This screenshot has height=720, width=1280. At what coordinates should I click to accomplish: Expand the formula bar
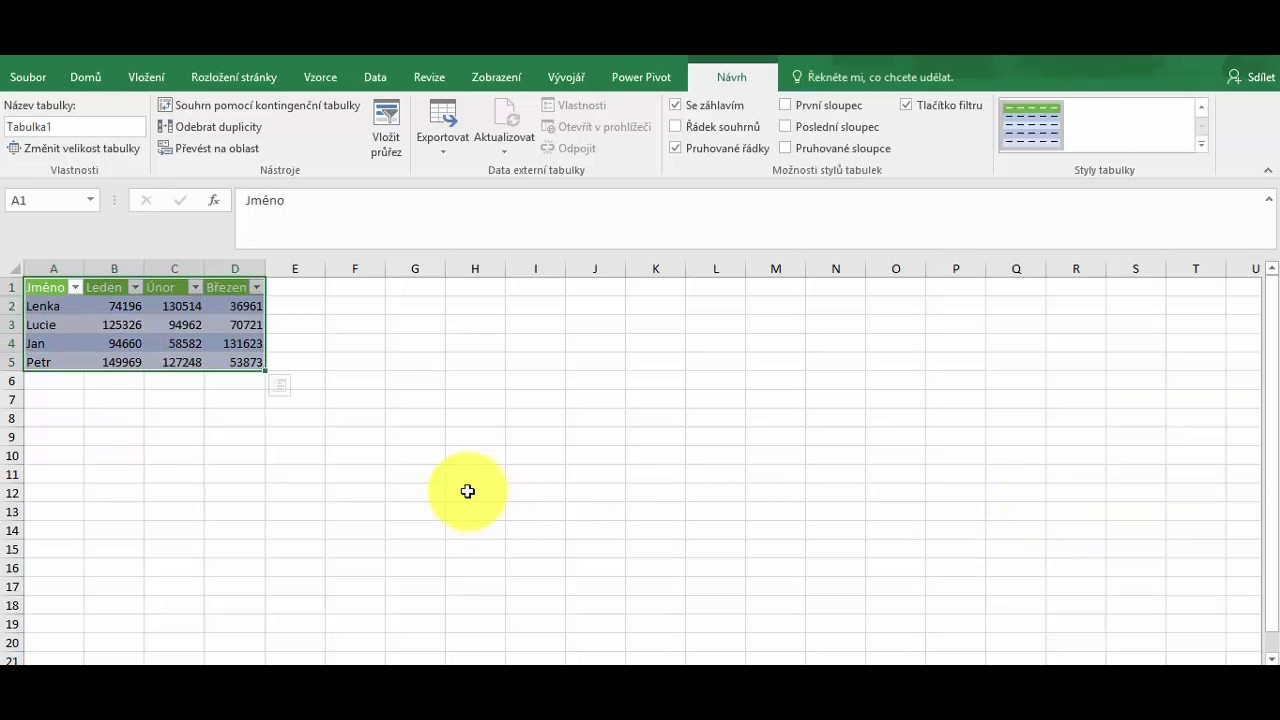click(x=1269, y=200)
